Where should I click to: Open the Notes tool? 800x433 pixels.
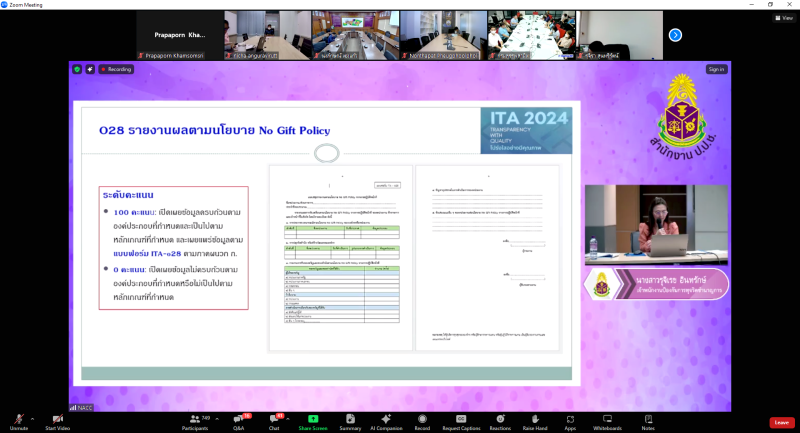(x=647, y=420)
